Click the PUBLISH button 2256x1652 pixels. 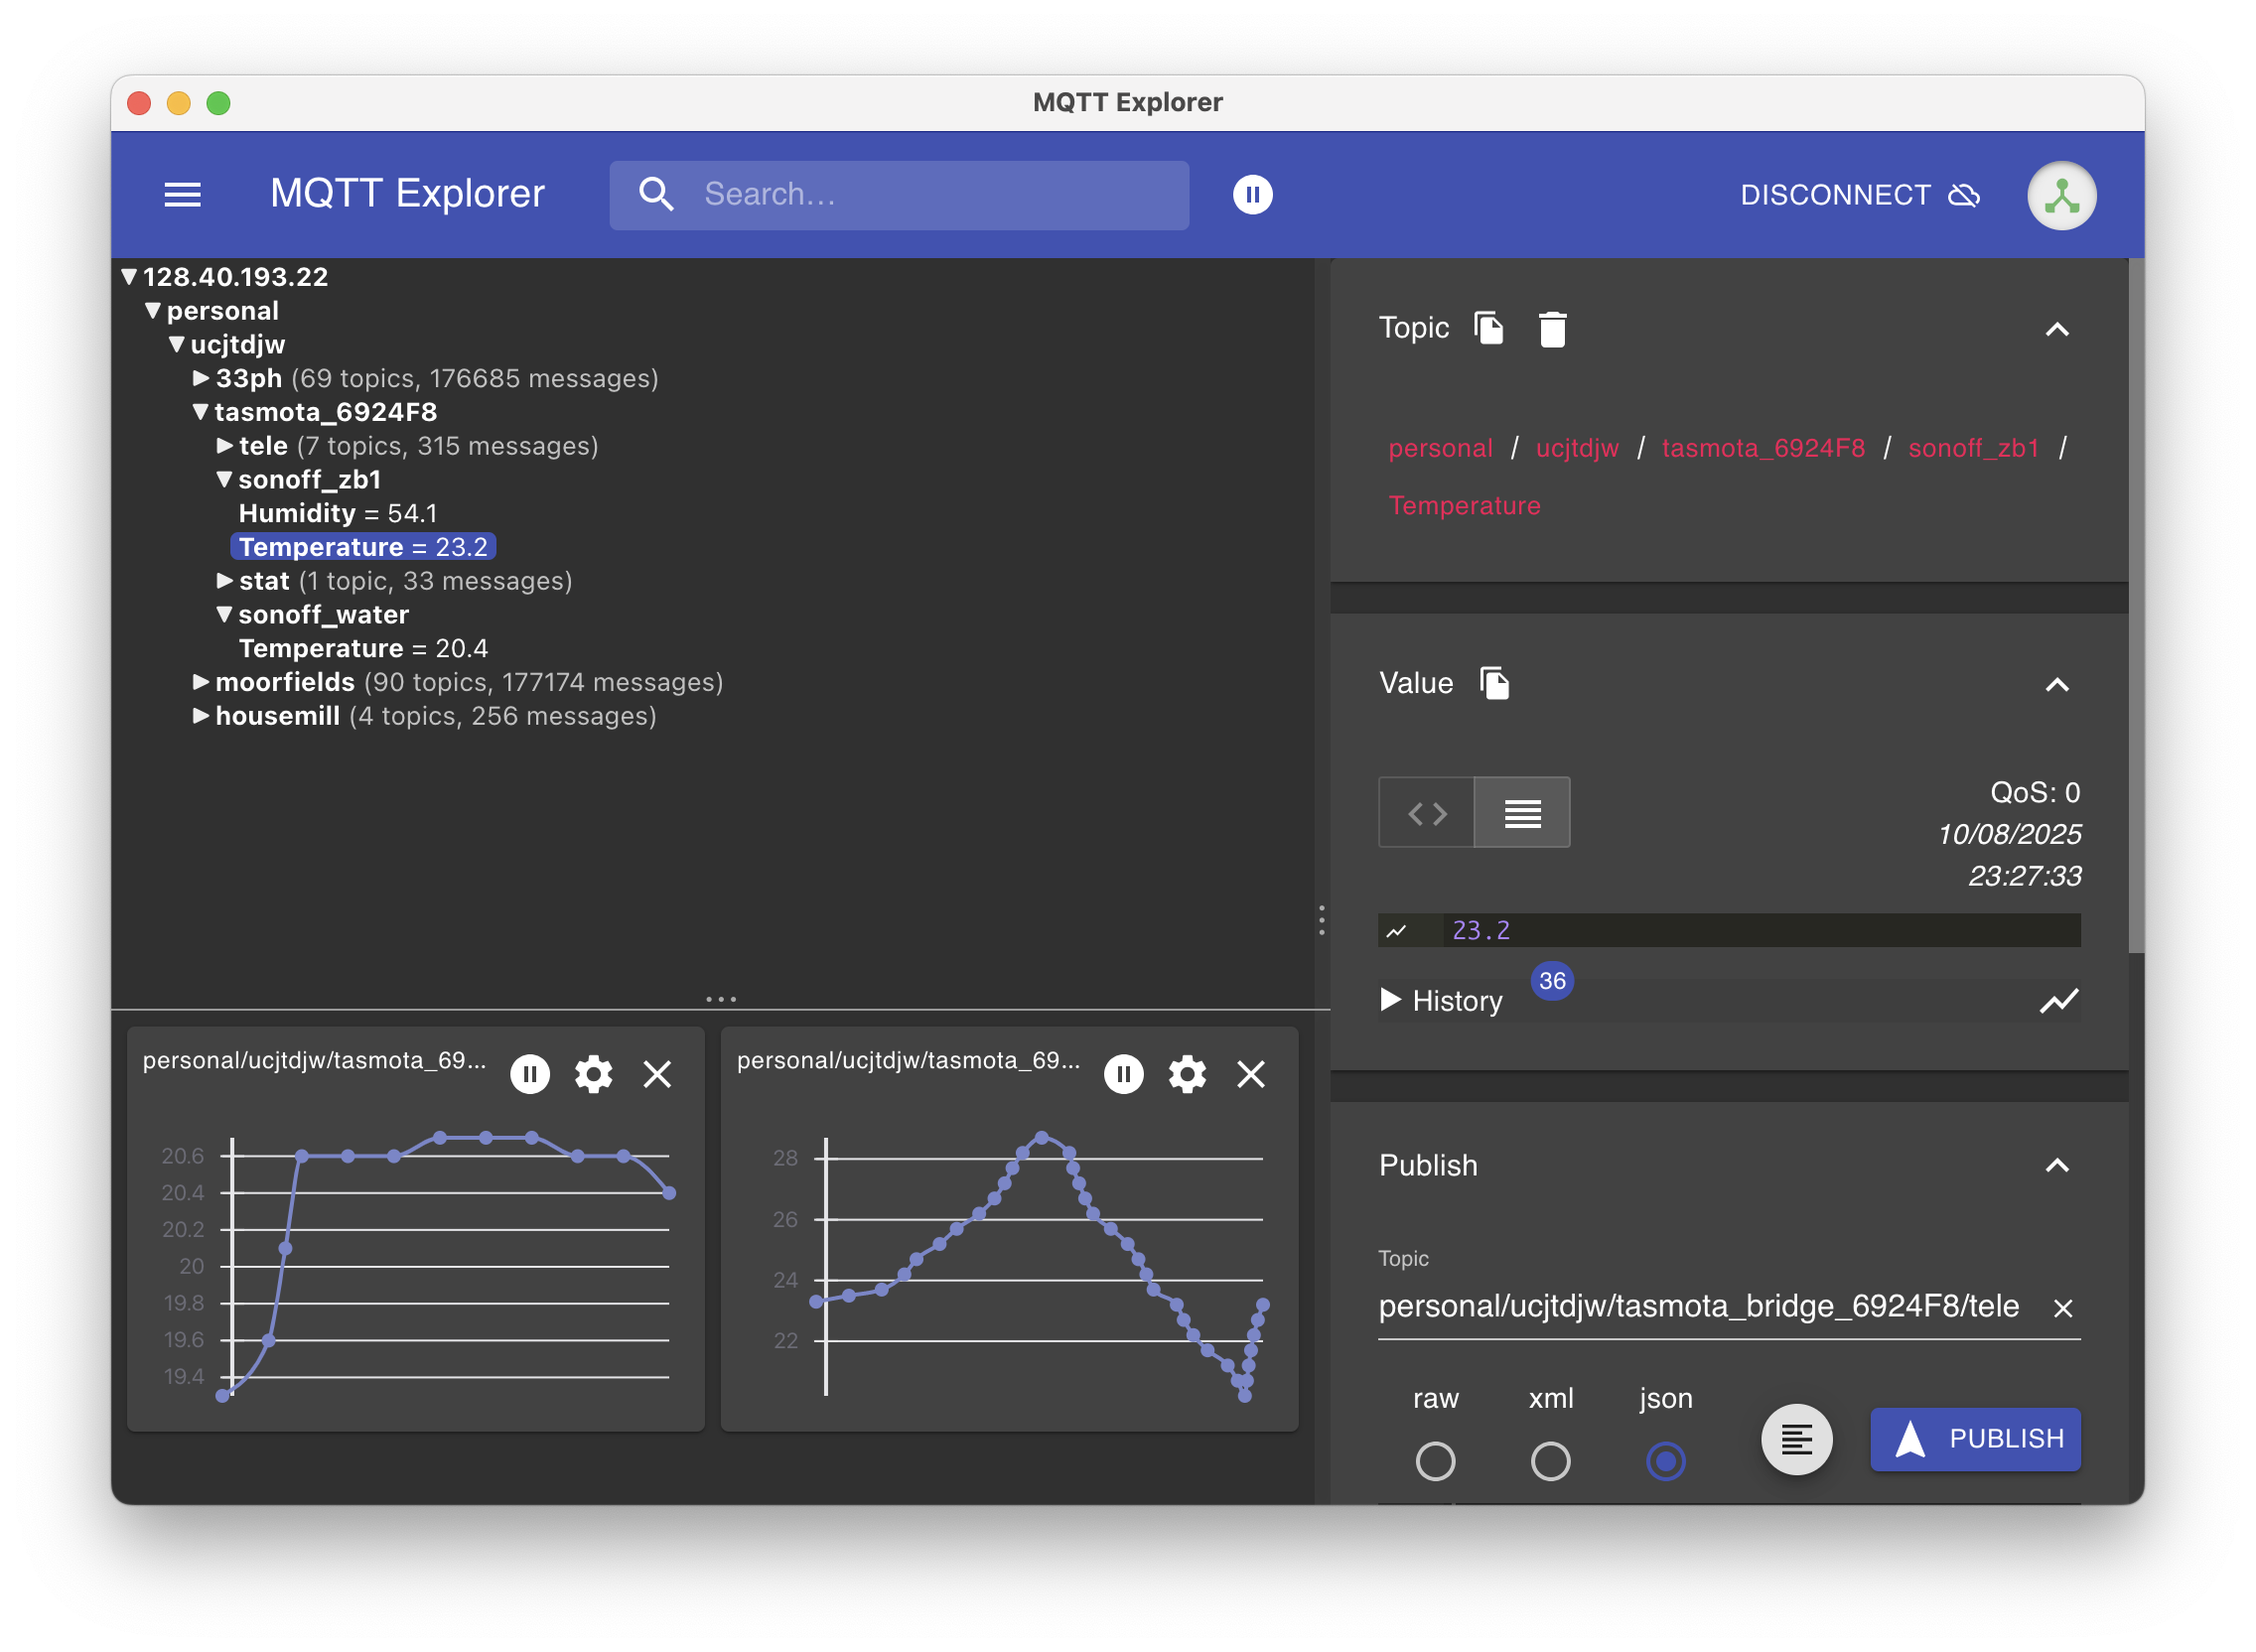1974,1439
